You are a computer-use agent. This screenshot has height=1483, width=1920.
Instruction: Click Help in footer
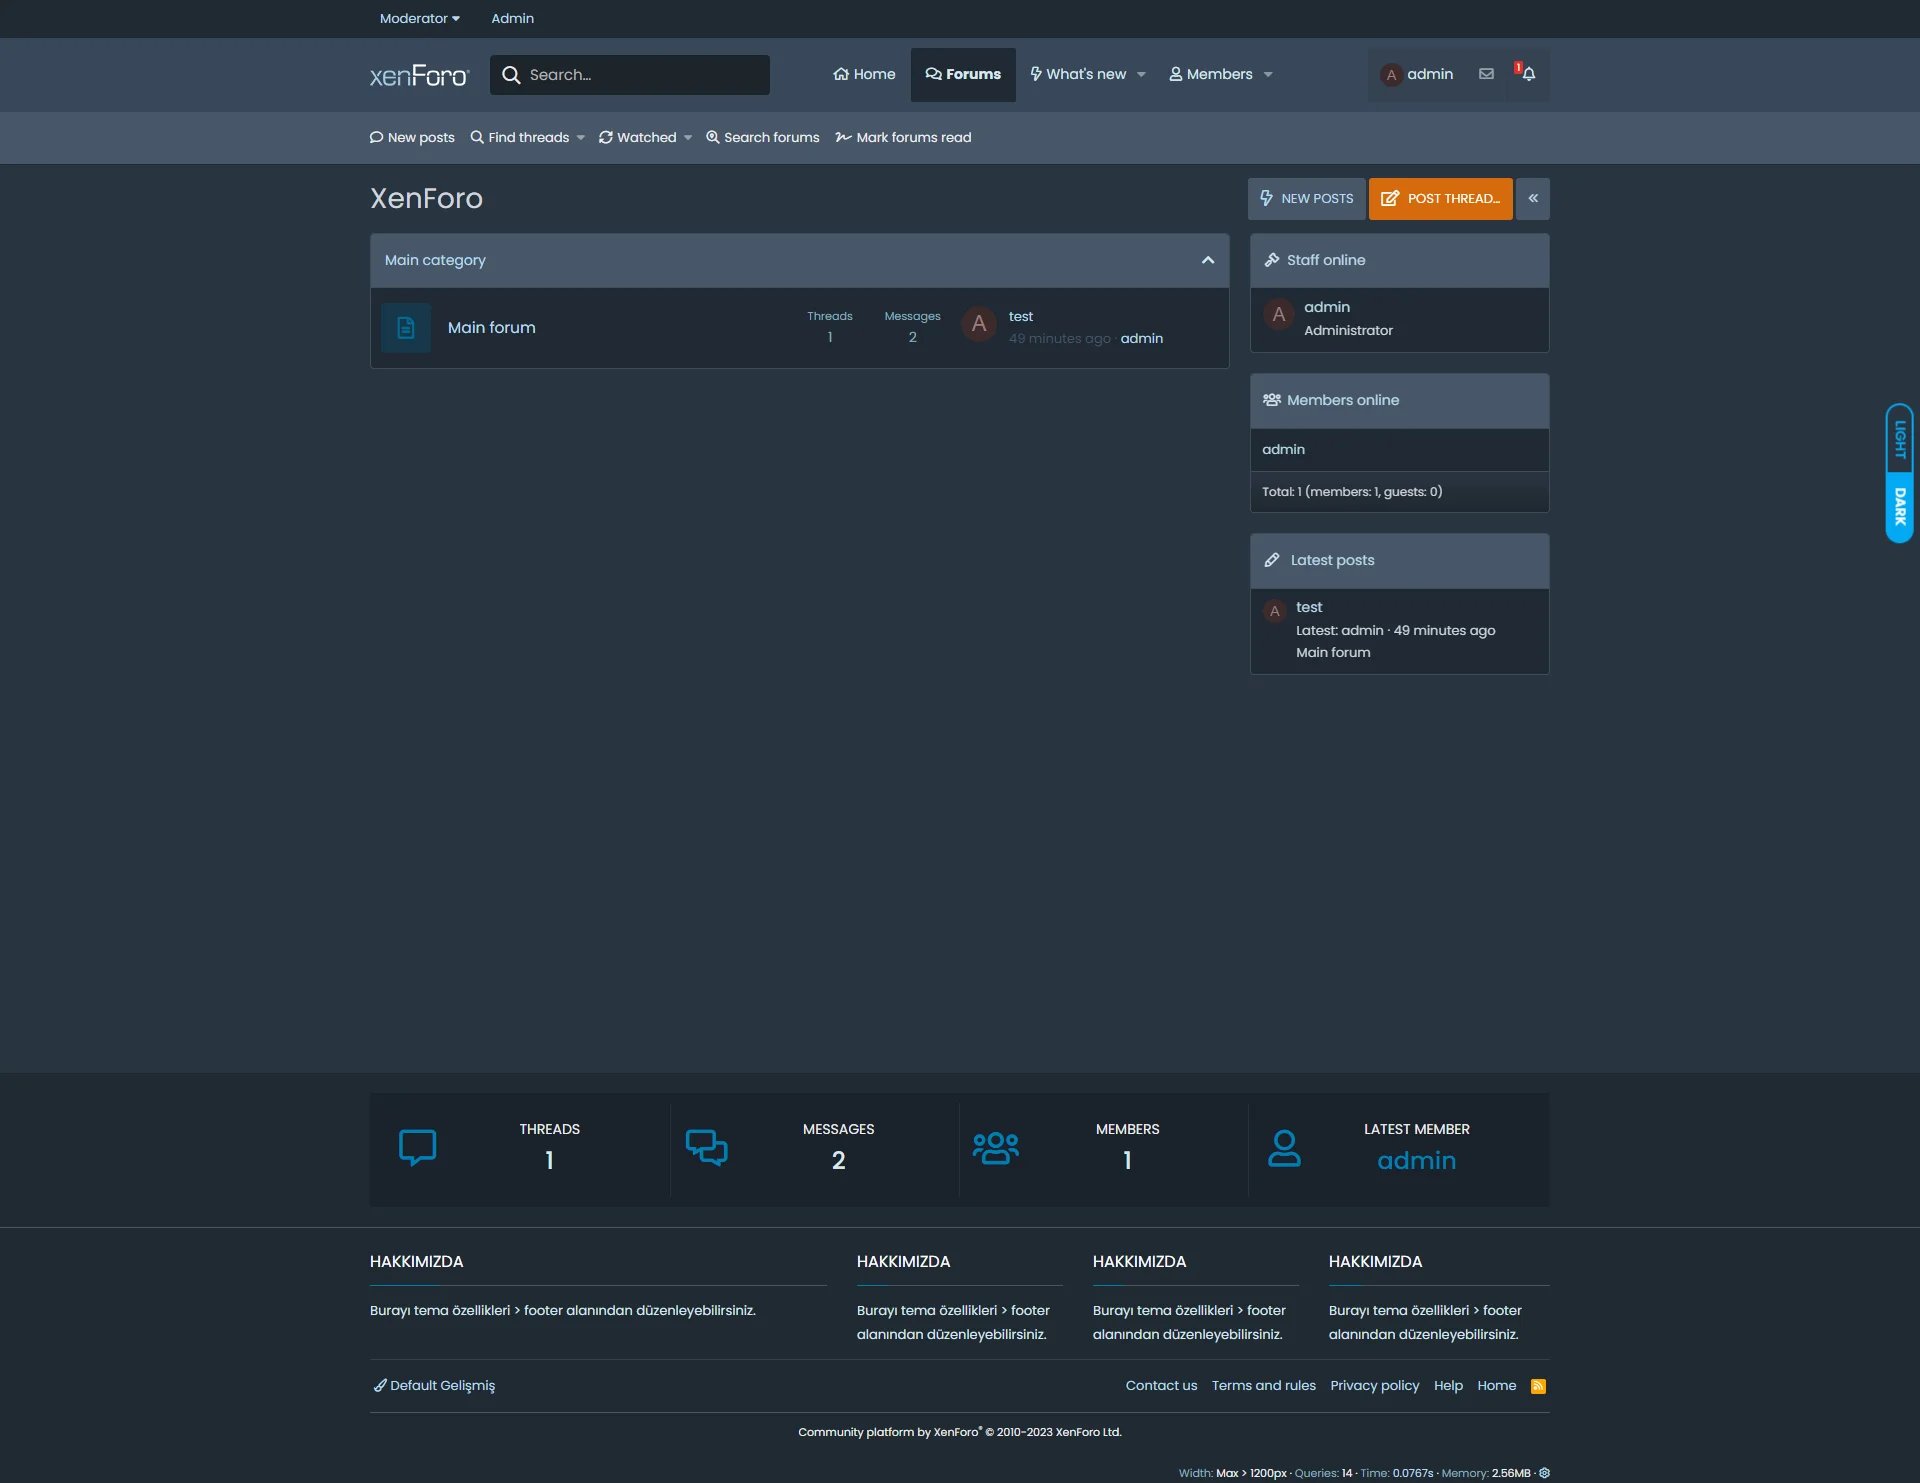(1448, 1385)
